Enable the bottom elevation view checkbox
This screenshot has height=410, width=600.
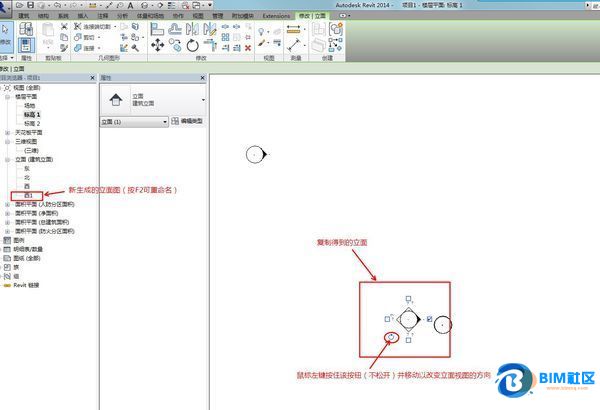pyautogui.click(x=408, y=341)
